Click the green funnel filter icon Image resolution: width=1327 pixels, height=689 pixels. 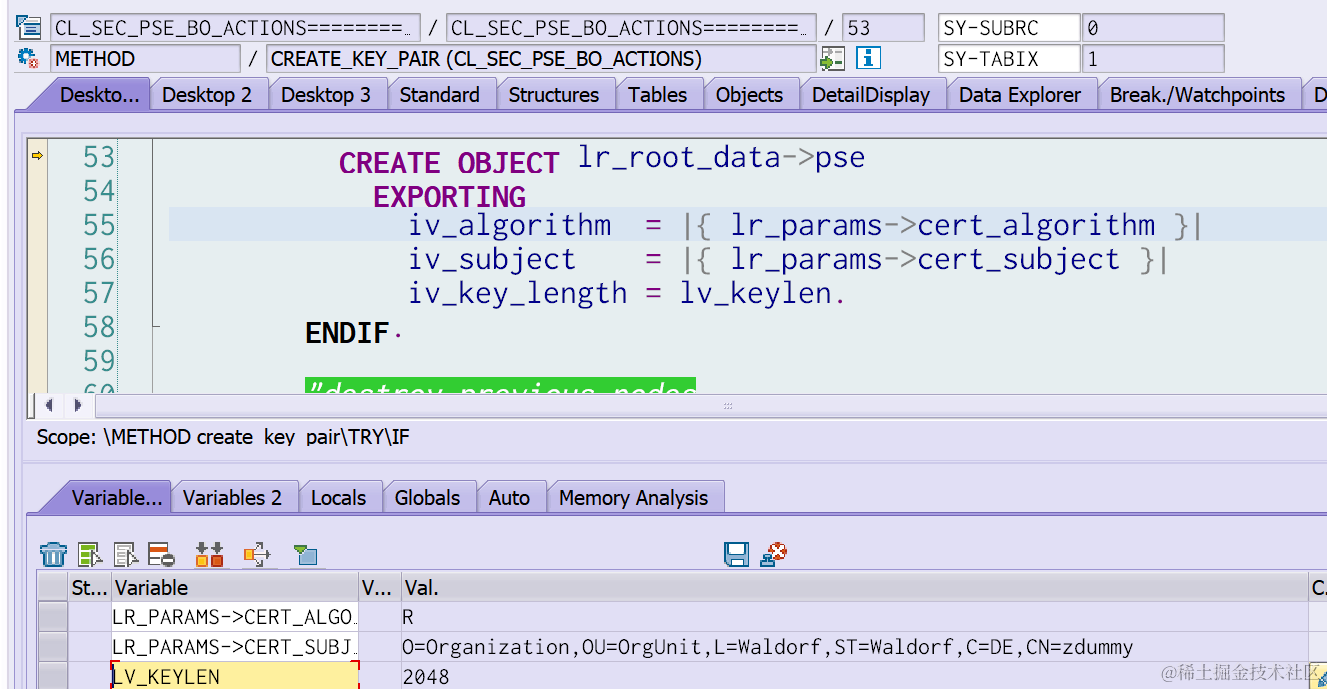tap(305, 555)
